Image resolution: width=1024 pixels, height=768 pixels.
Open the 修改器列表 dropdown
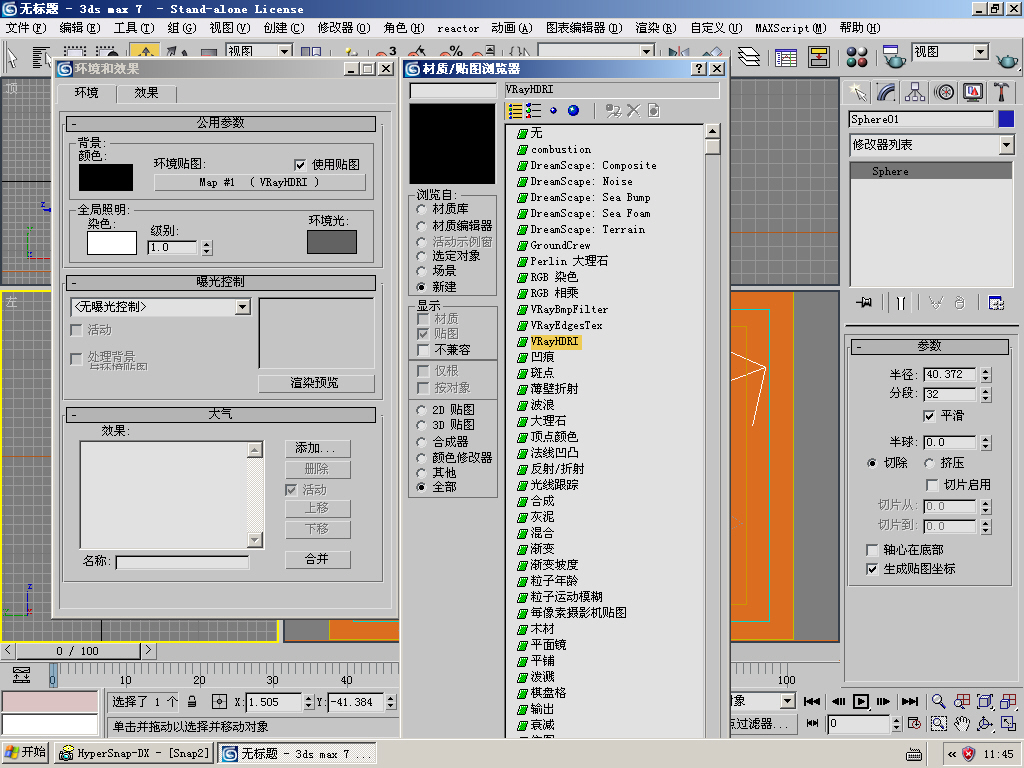[x=1006, y=145]
